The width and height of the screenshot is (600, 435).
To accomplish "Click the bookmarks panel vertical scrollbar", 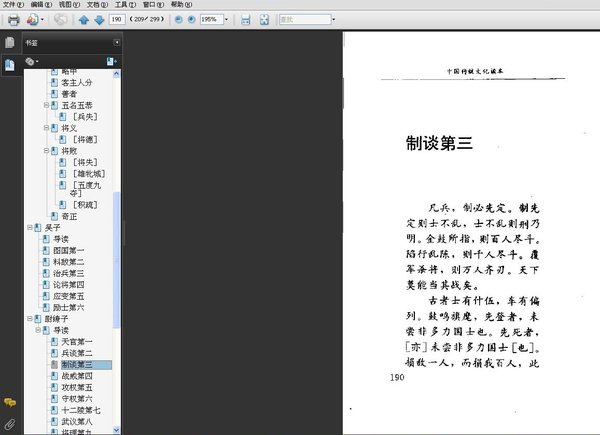I will point(117,260).
